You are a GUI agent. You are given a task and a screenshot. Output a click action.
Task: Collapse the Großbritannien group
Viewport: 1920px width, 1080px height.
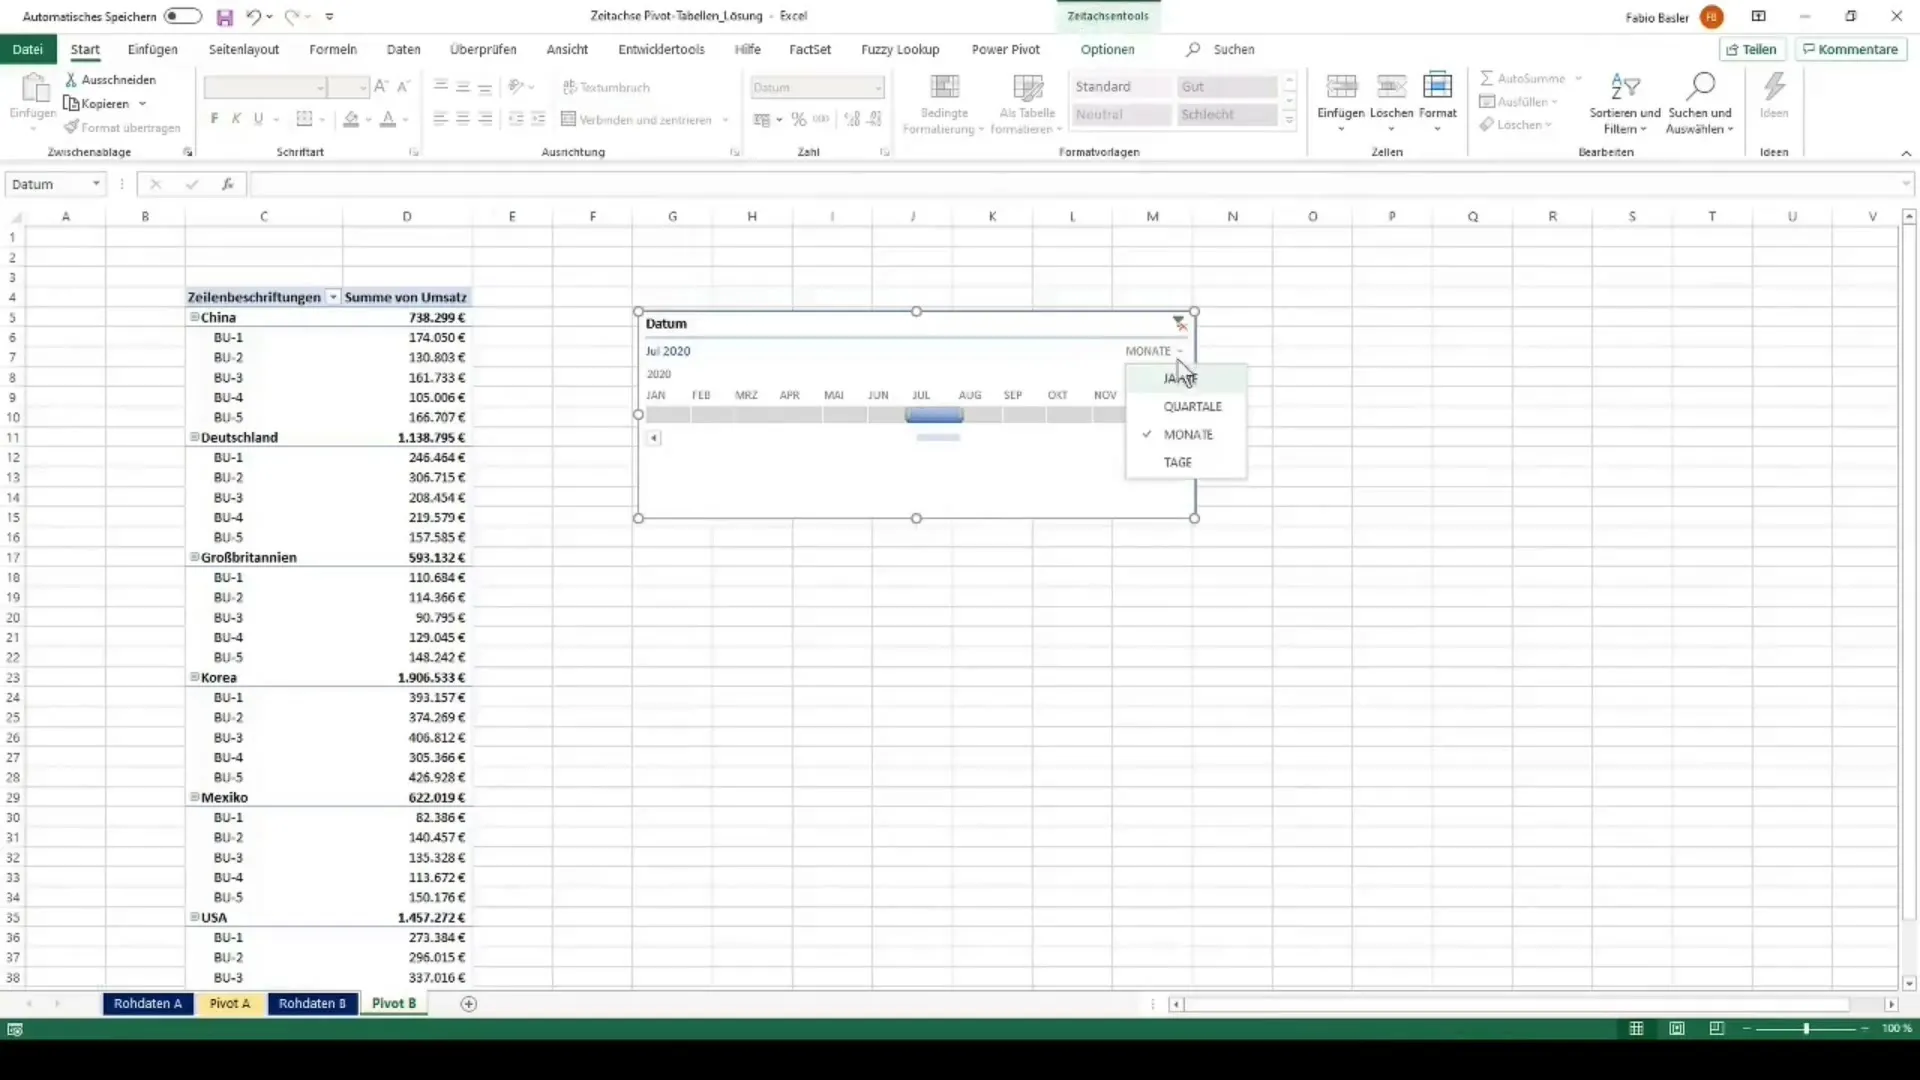click(194, 557)
